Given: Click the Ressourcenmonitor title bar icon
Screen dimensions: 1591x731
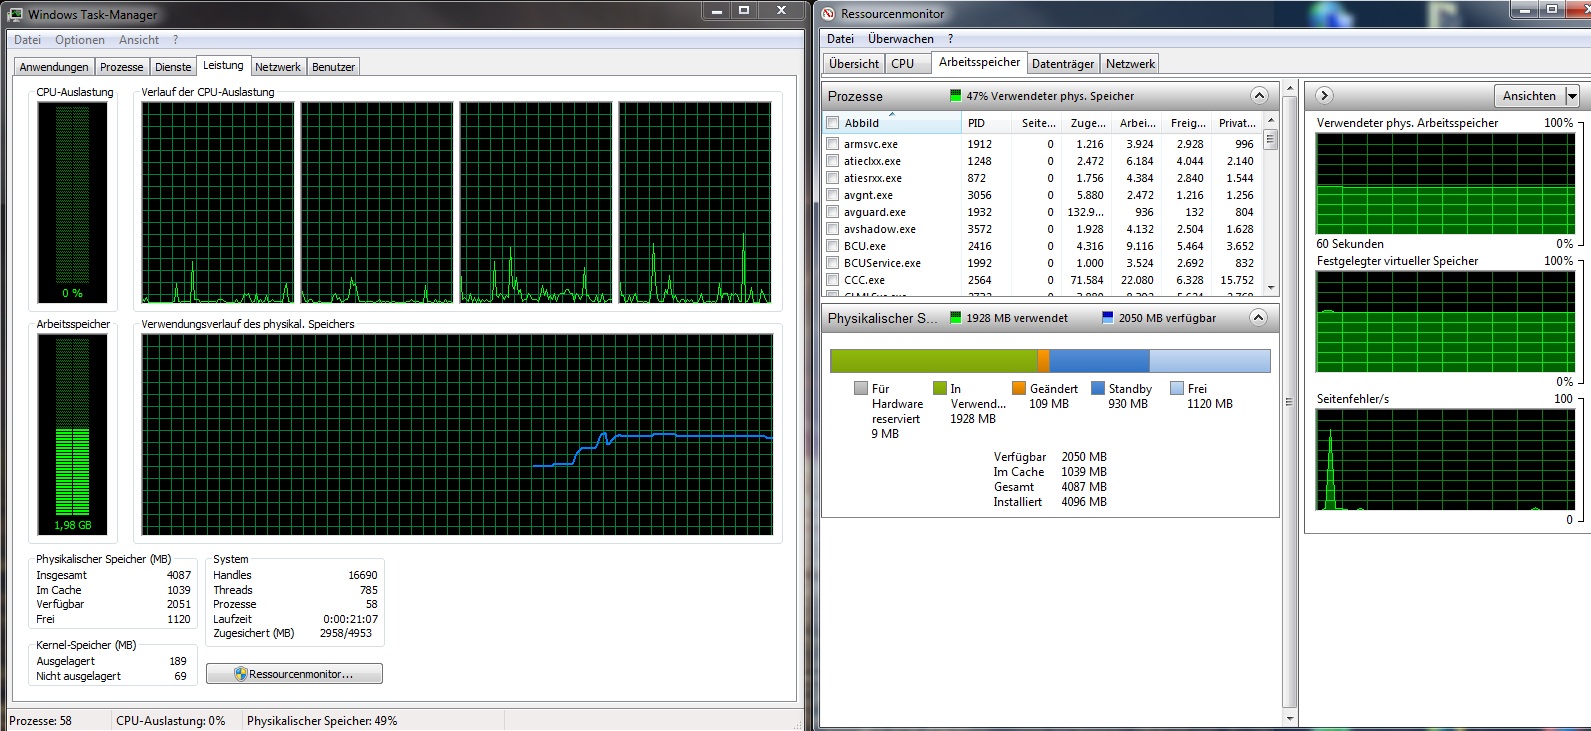Looking at the screenshot, I should click(x=828, y=13).
